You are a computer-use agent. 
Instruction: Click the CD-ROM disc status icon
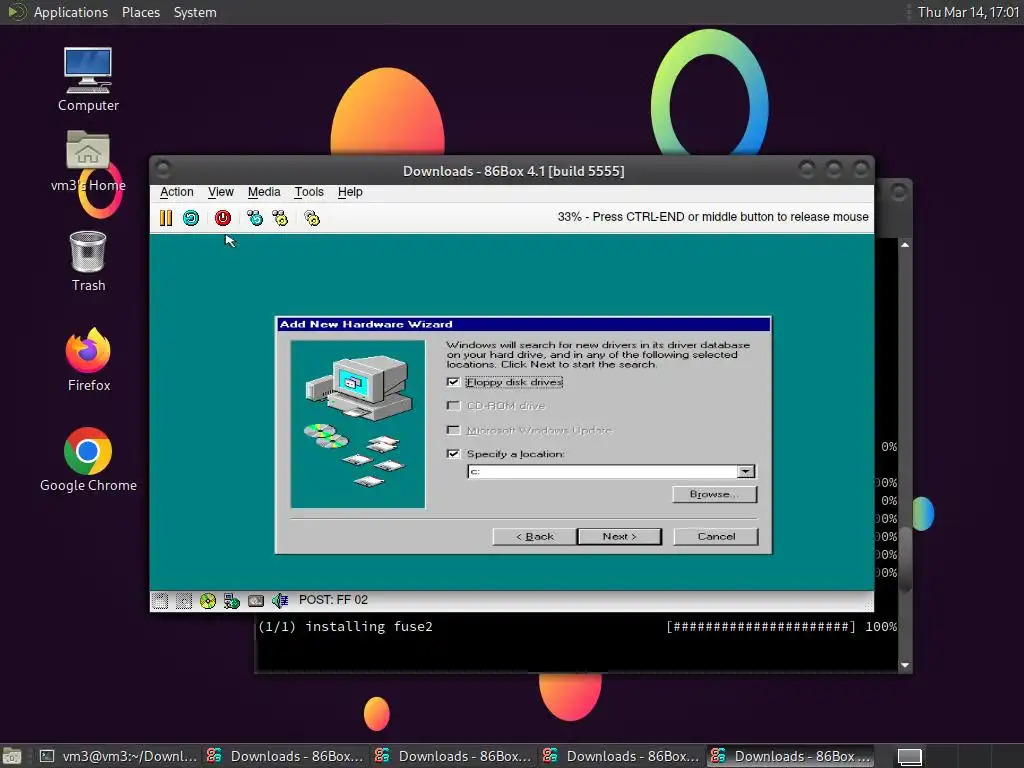(x=208, y=601)
